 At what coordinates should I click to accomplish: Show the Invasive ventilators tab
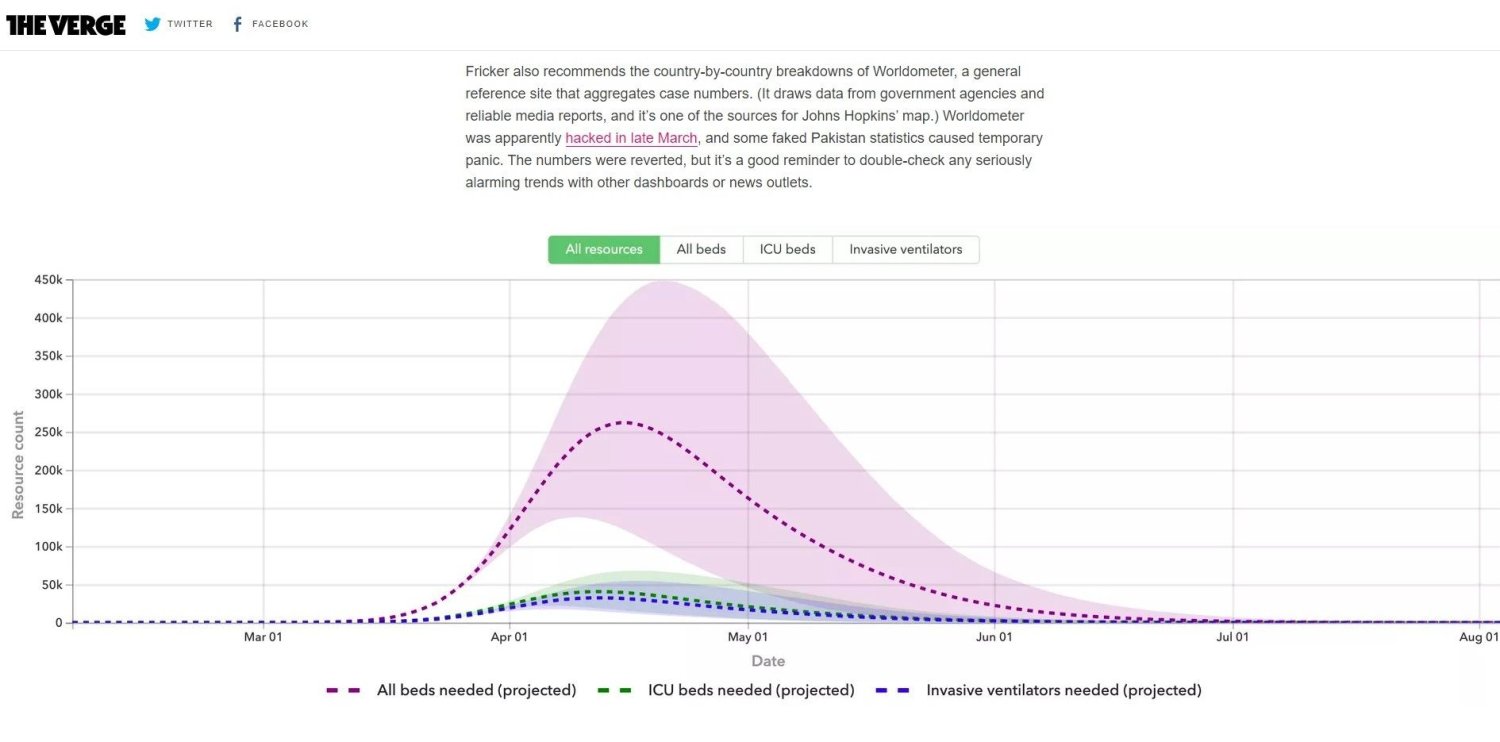click(905, 249)
